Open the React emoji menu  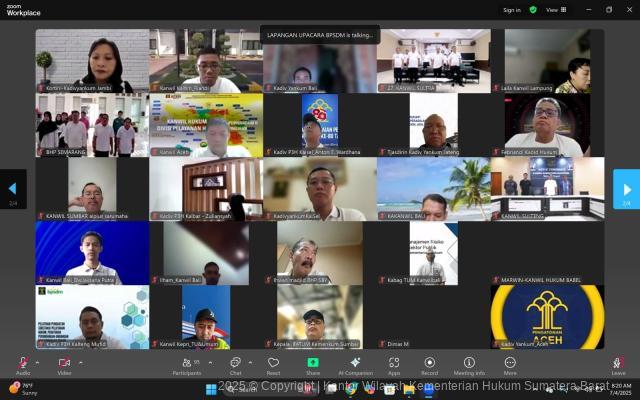[273, 363]
